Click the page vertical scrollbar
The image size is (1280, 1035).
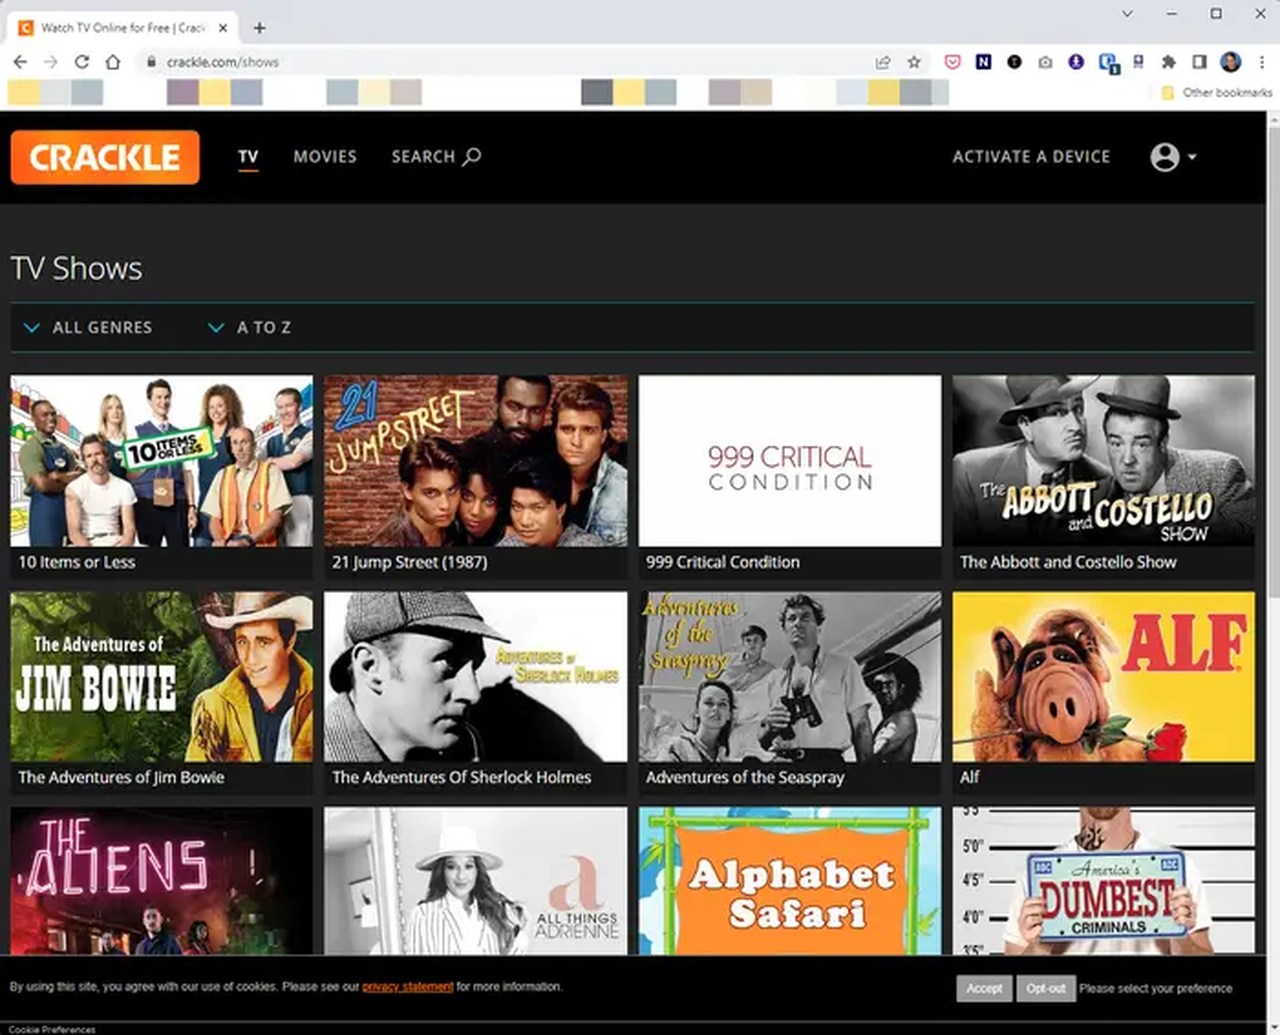tap(1273, 360)
